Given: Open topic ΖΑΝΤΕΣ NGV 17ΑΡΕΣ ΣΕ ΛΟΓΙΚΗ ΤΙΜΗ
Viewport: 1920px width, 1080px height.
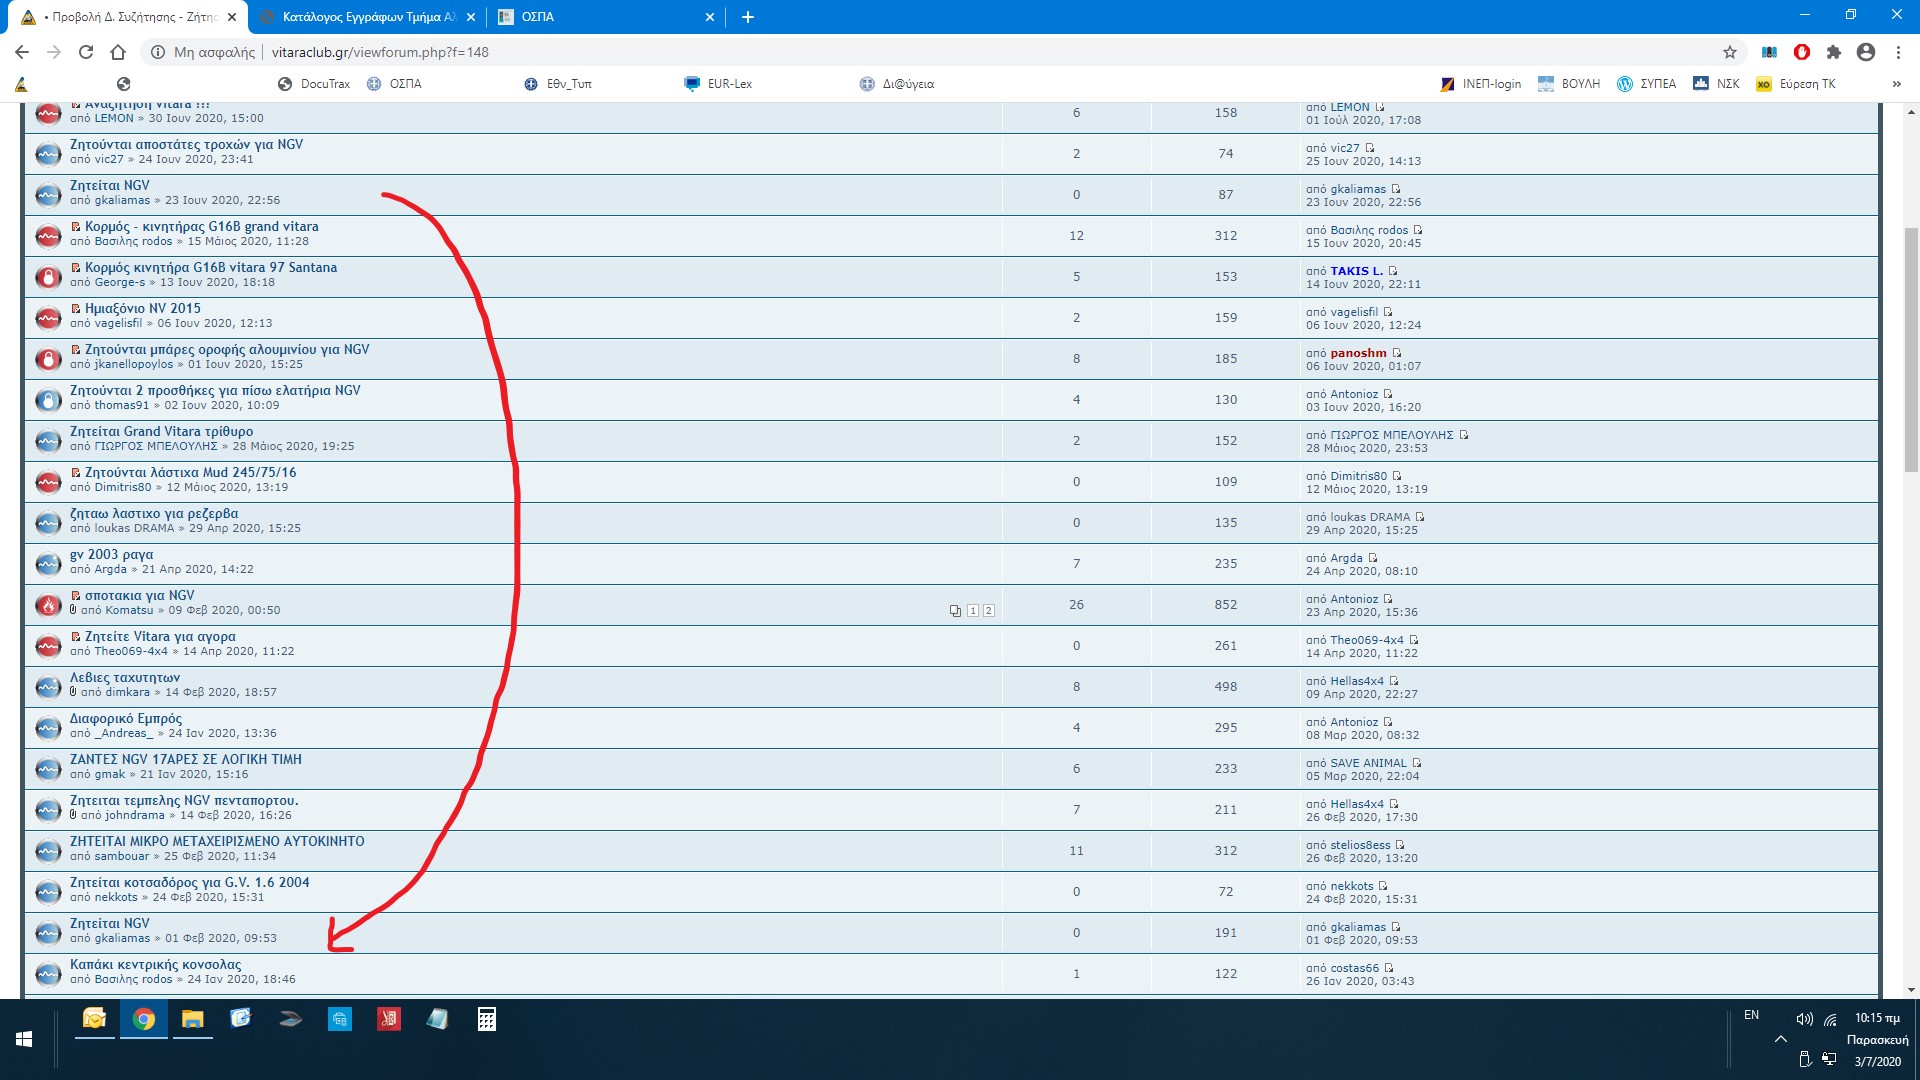Looking at the screenshot, I should tap(186, 759).
